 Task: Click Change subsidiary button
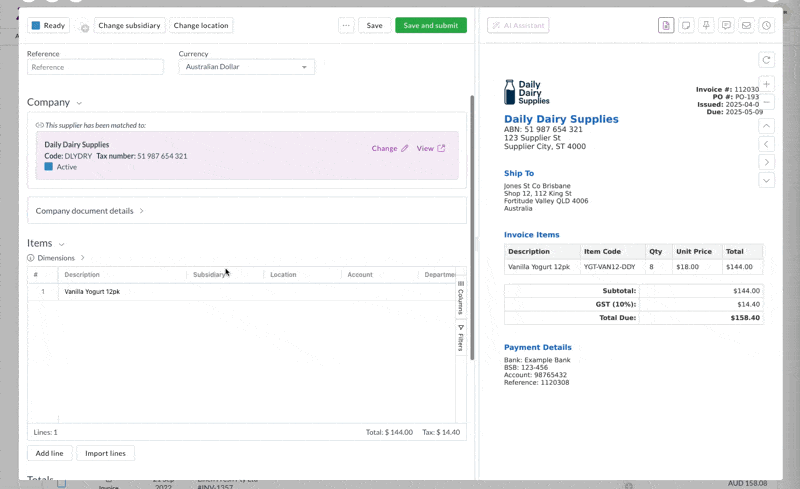point(129,26)
